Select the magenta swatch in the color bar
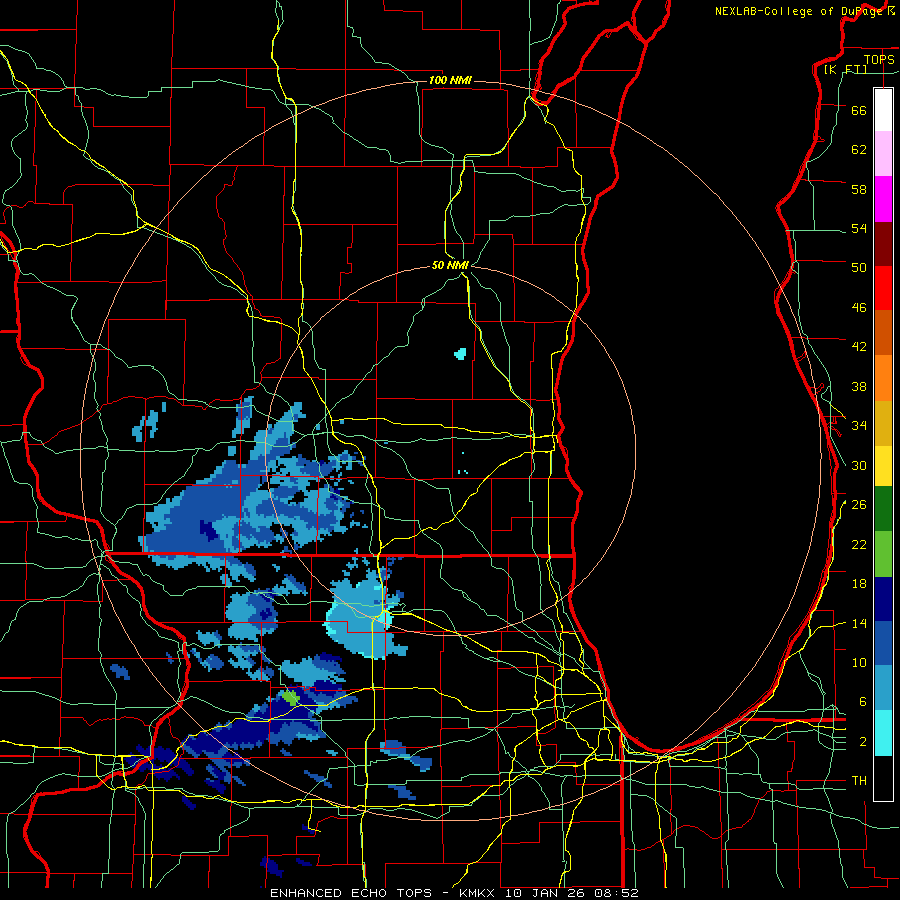This screenshot has height=900, width=900. click(x=883, y=199)
